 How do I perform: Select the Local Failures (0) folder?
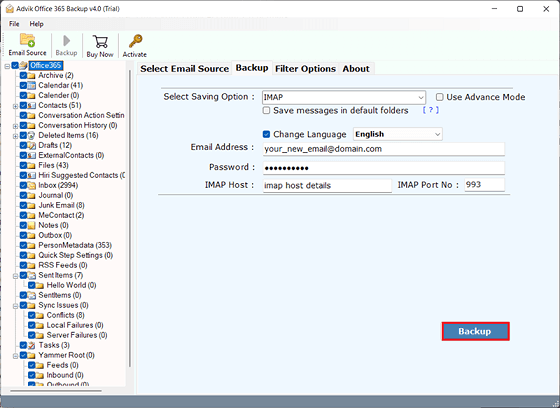coord(75,325)
